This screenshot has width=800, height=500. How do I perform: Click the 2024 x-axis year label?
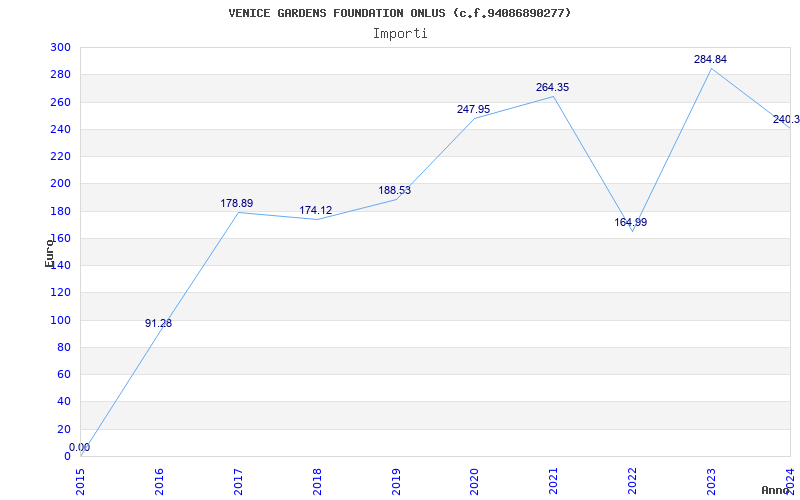click(790, 482)
